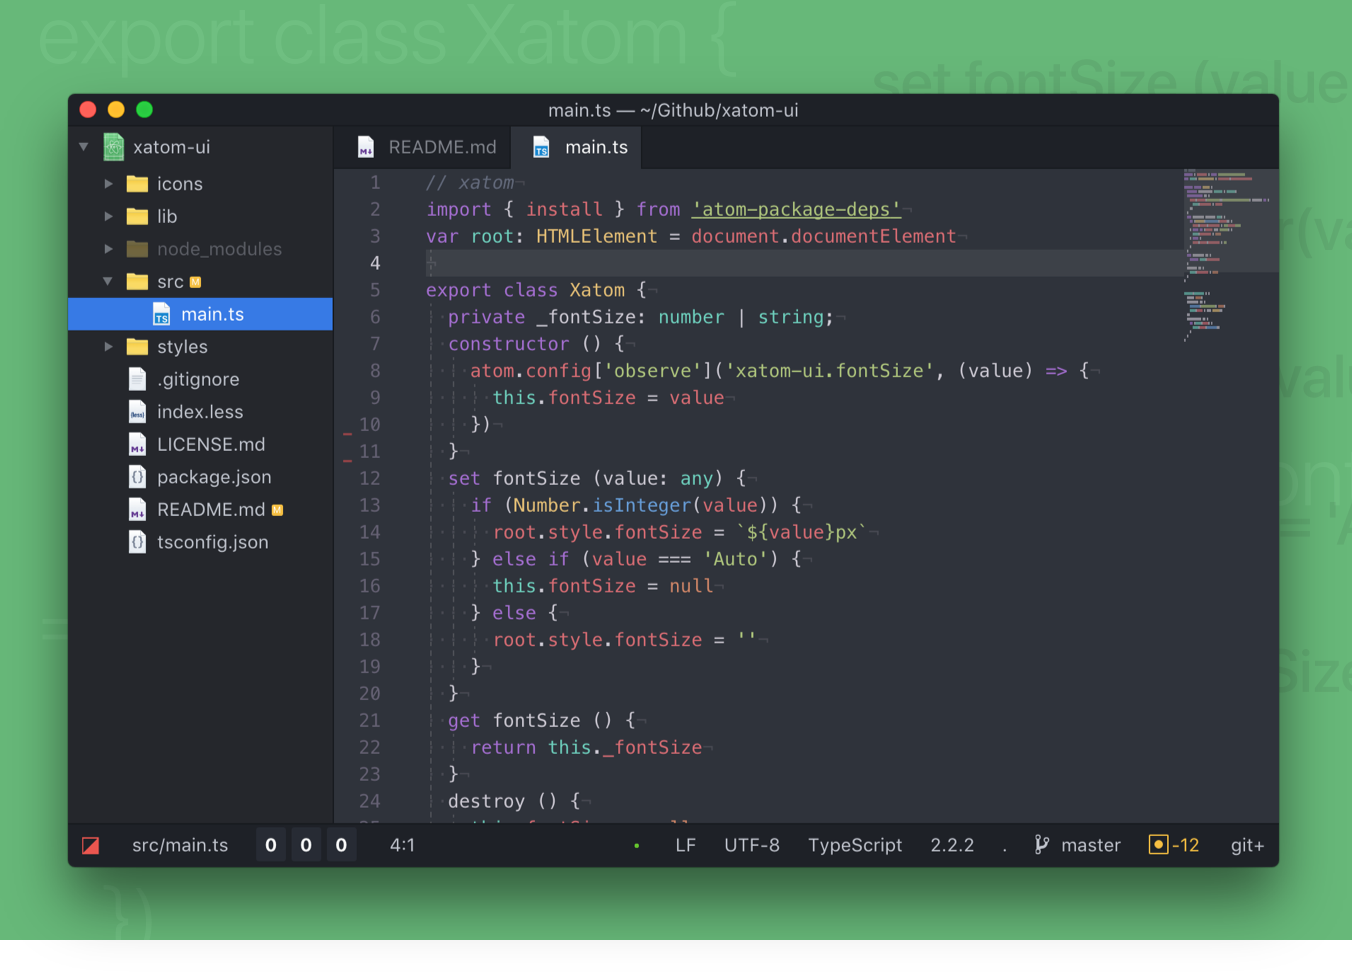Click cursor position 4:1 in status bar

402,845
